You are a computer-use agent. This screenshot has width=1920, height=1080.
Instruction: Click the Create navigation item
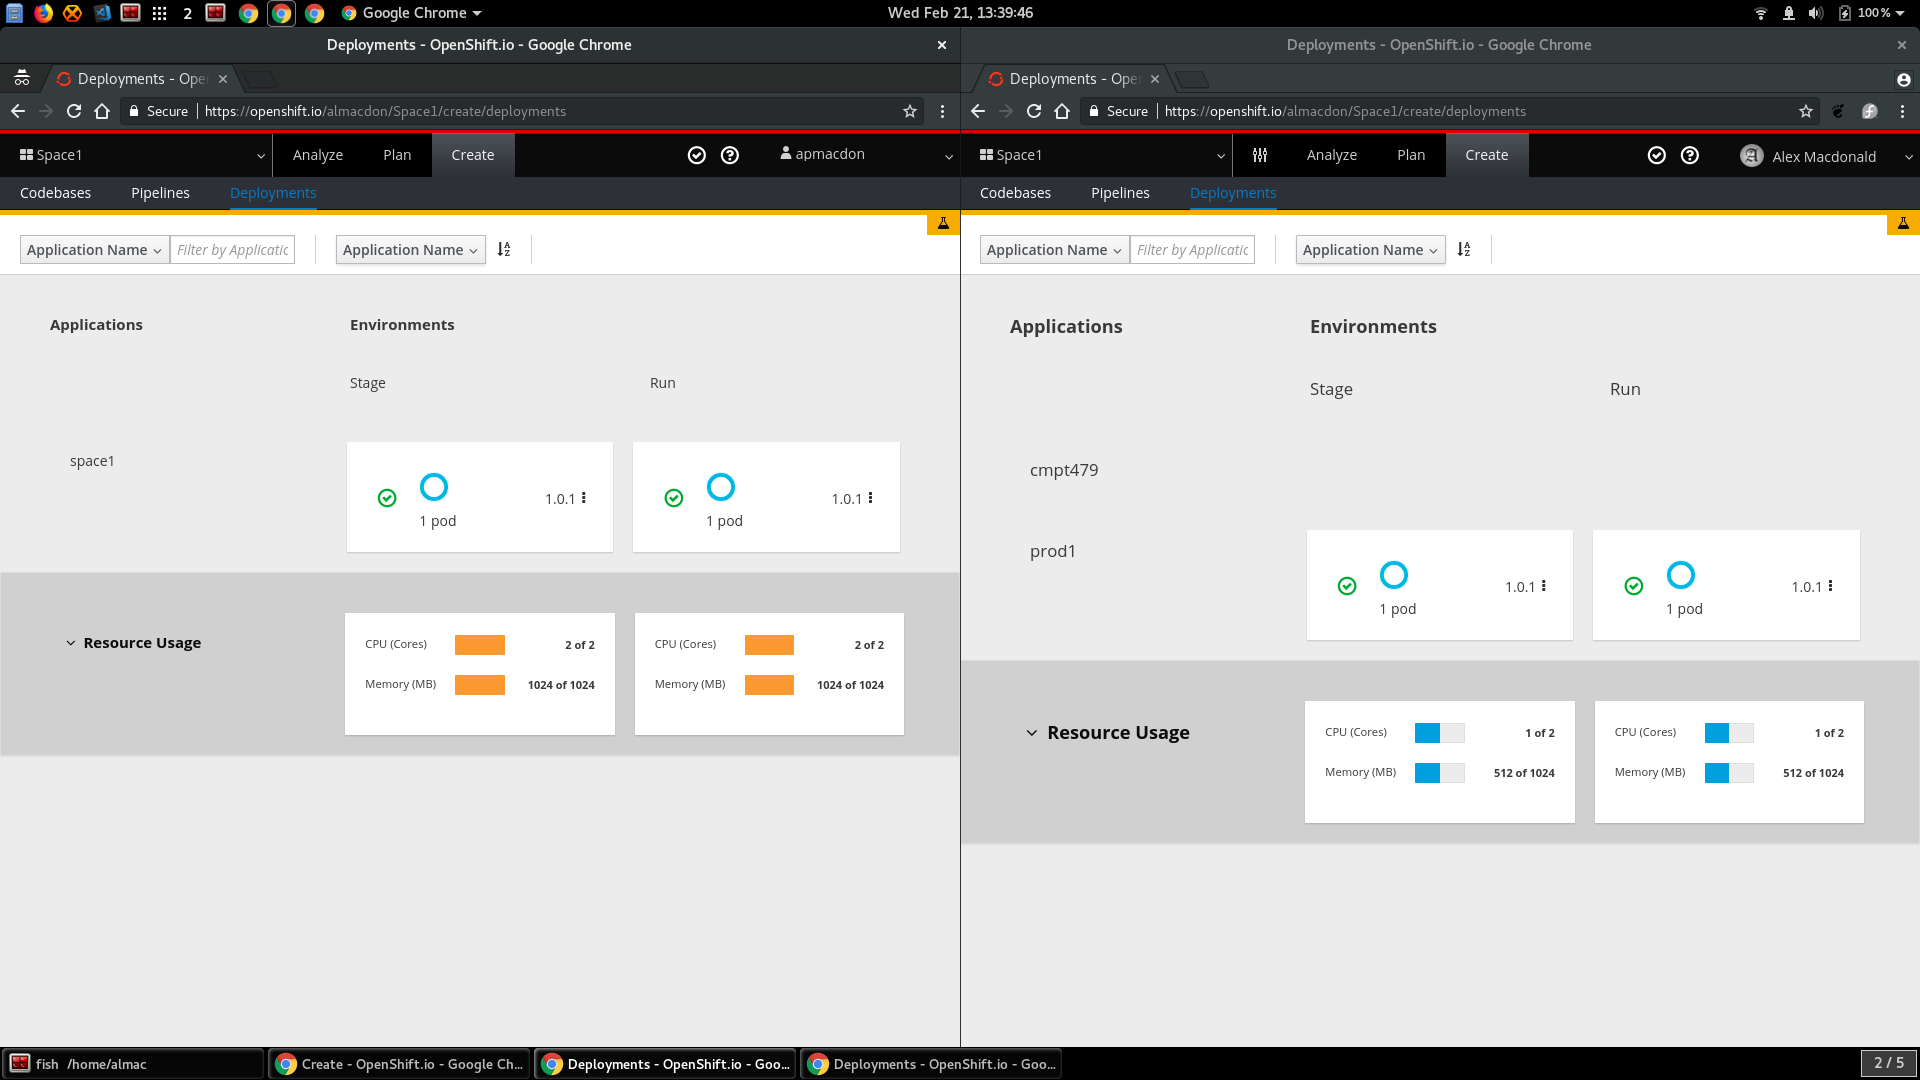point(472,154)
